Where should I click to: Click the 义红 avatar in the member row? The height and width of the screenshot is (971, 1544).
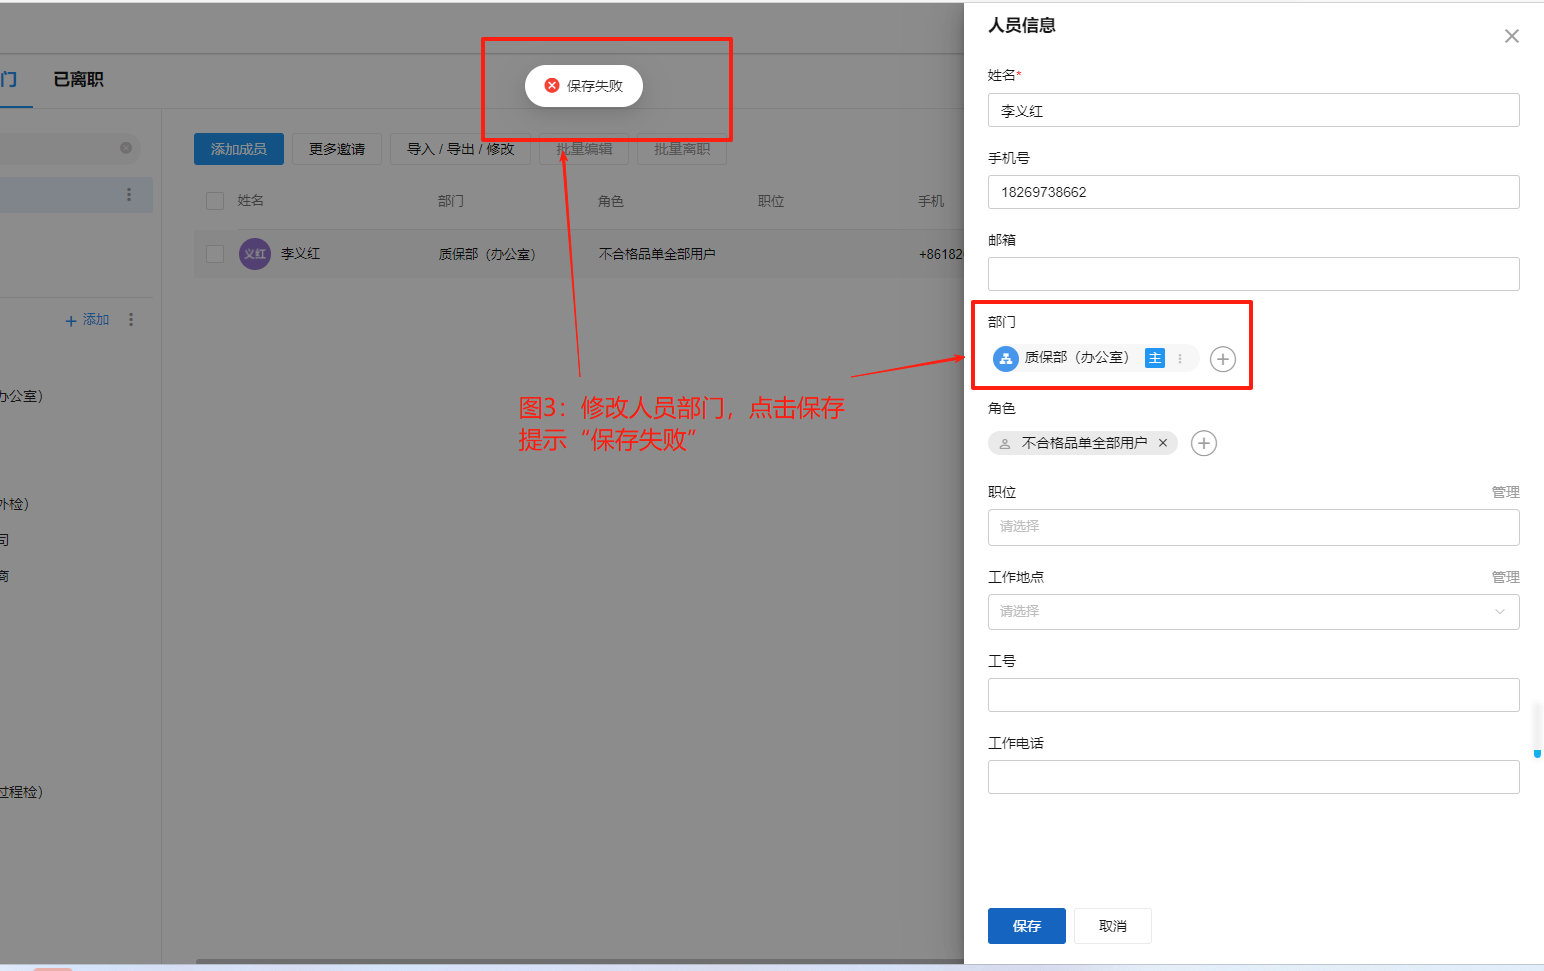pyautogui.click(x=255, y=254)
